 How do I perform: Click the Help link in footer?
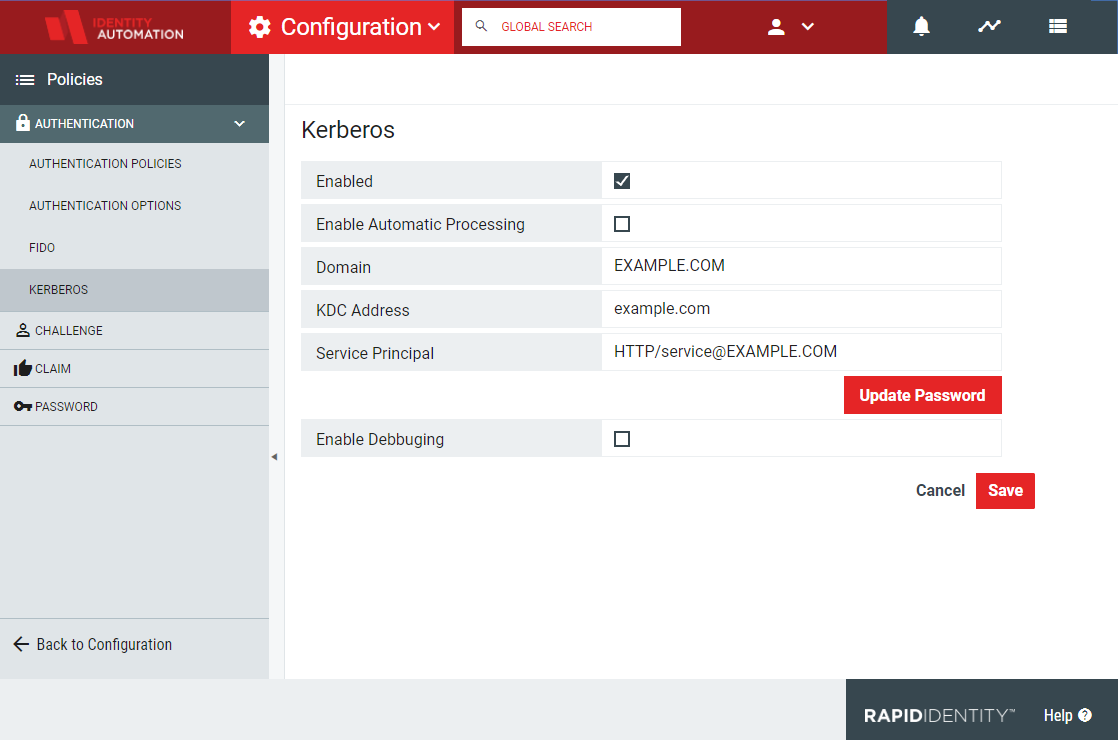coord(1058,715)
